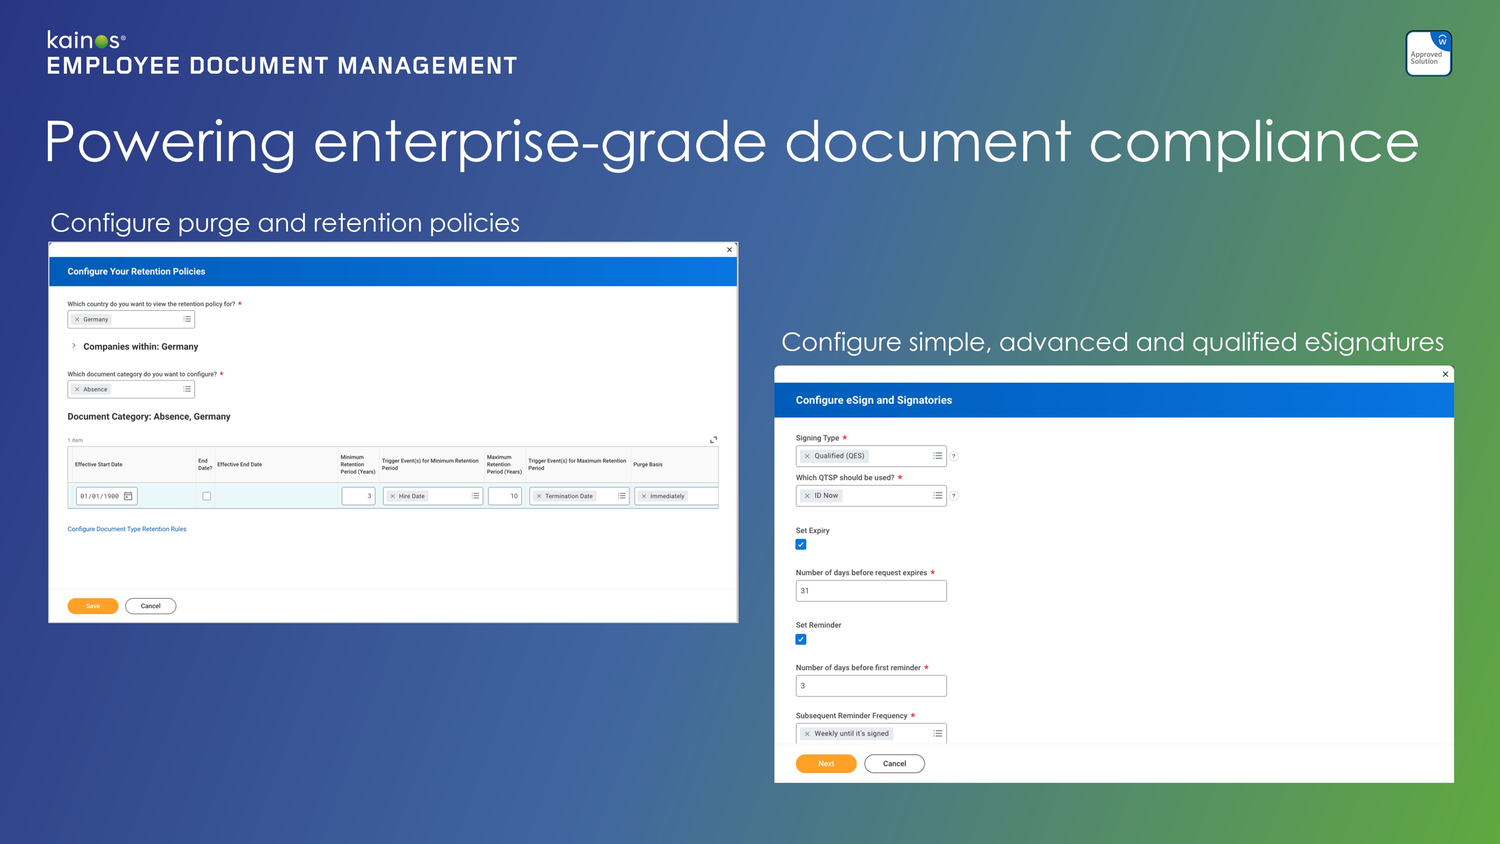The height and width of the screenshot is (844, 1500).
Task: Remove the Termination Date tag's x icon
Action: (540, 495)
